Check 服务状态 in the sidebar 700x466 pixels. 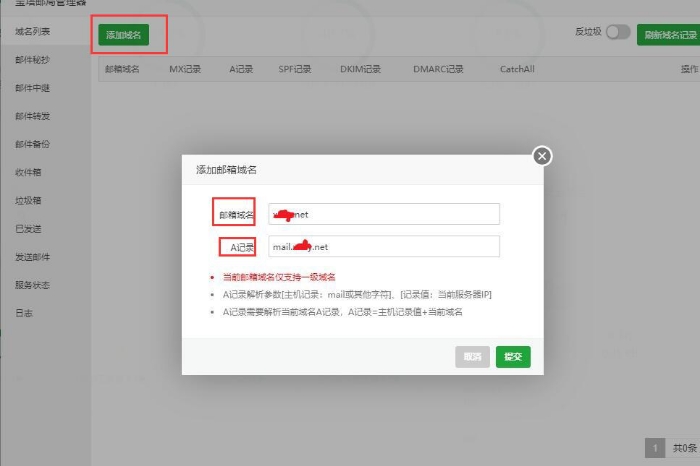tap(33, 285)
